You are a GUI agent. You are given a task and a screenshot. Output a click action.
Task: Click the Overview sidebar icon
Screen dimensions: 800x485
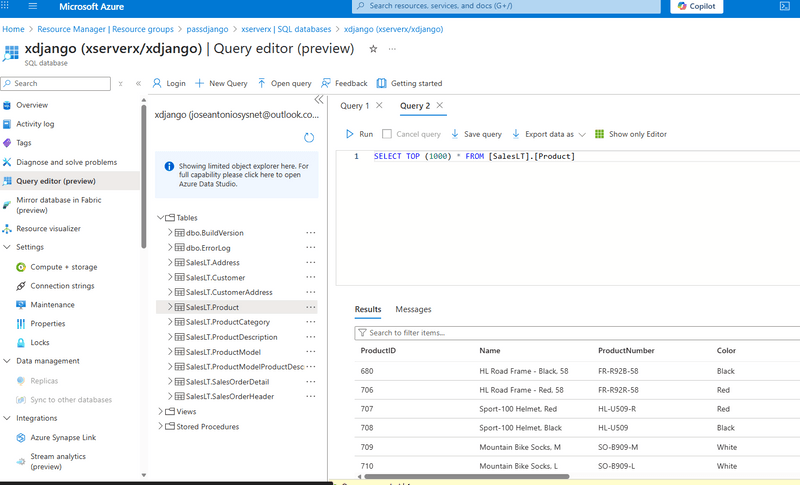point(7,105)
